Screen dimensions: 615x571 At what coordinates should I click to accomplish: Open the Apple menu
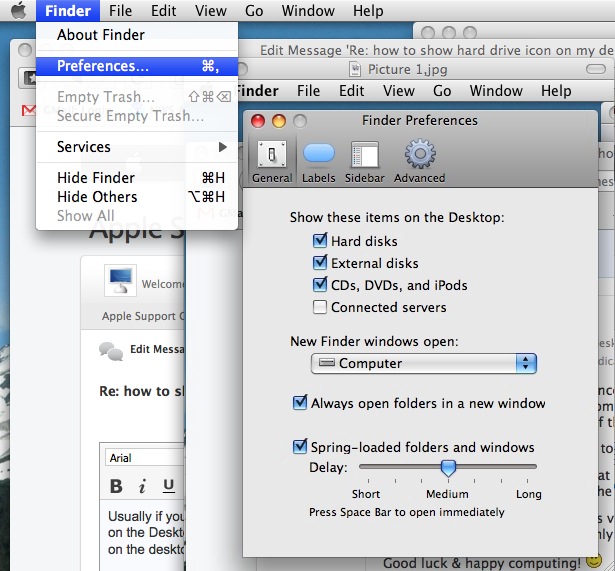(x=18, y=11)
